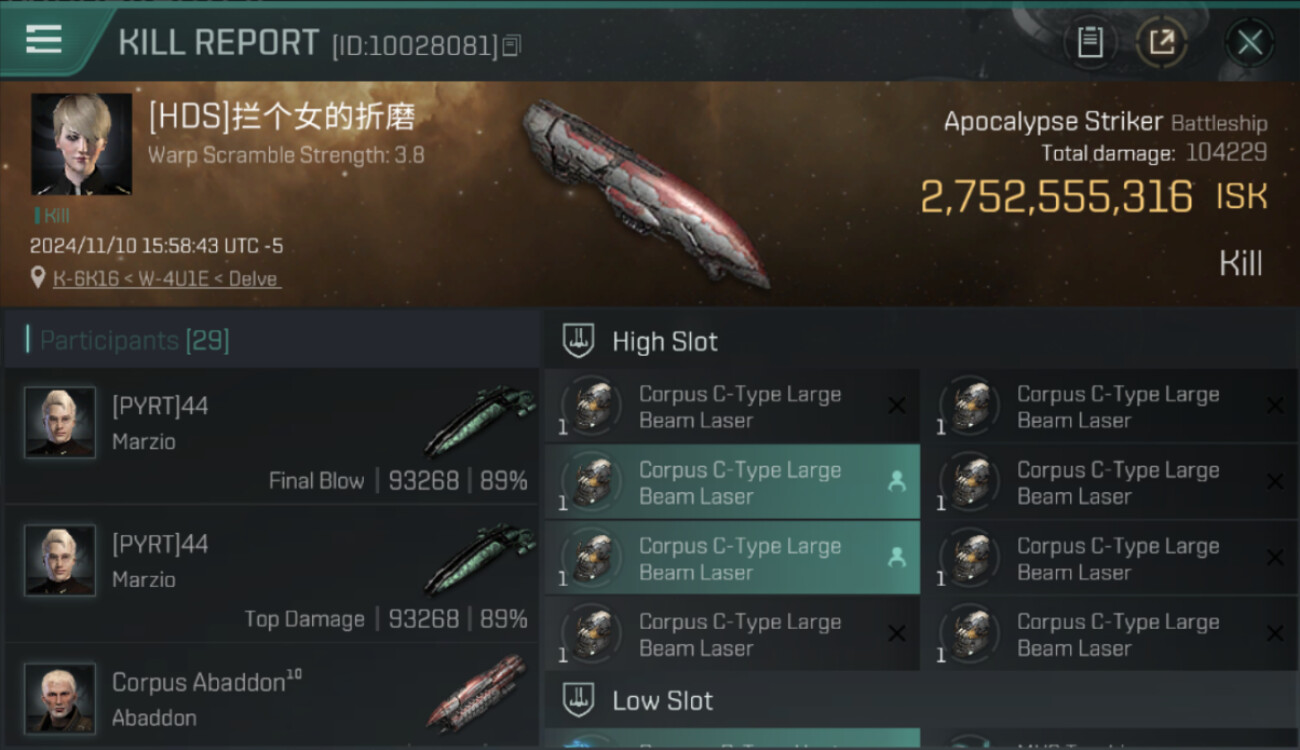
Task: Open the victim pilot portrait
Action: click(x=81, y=144)
